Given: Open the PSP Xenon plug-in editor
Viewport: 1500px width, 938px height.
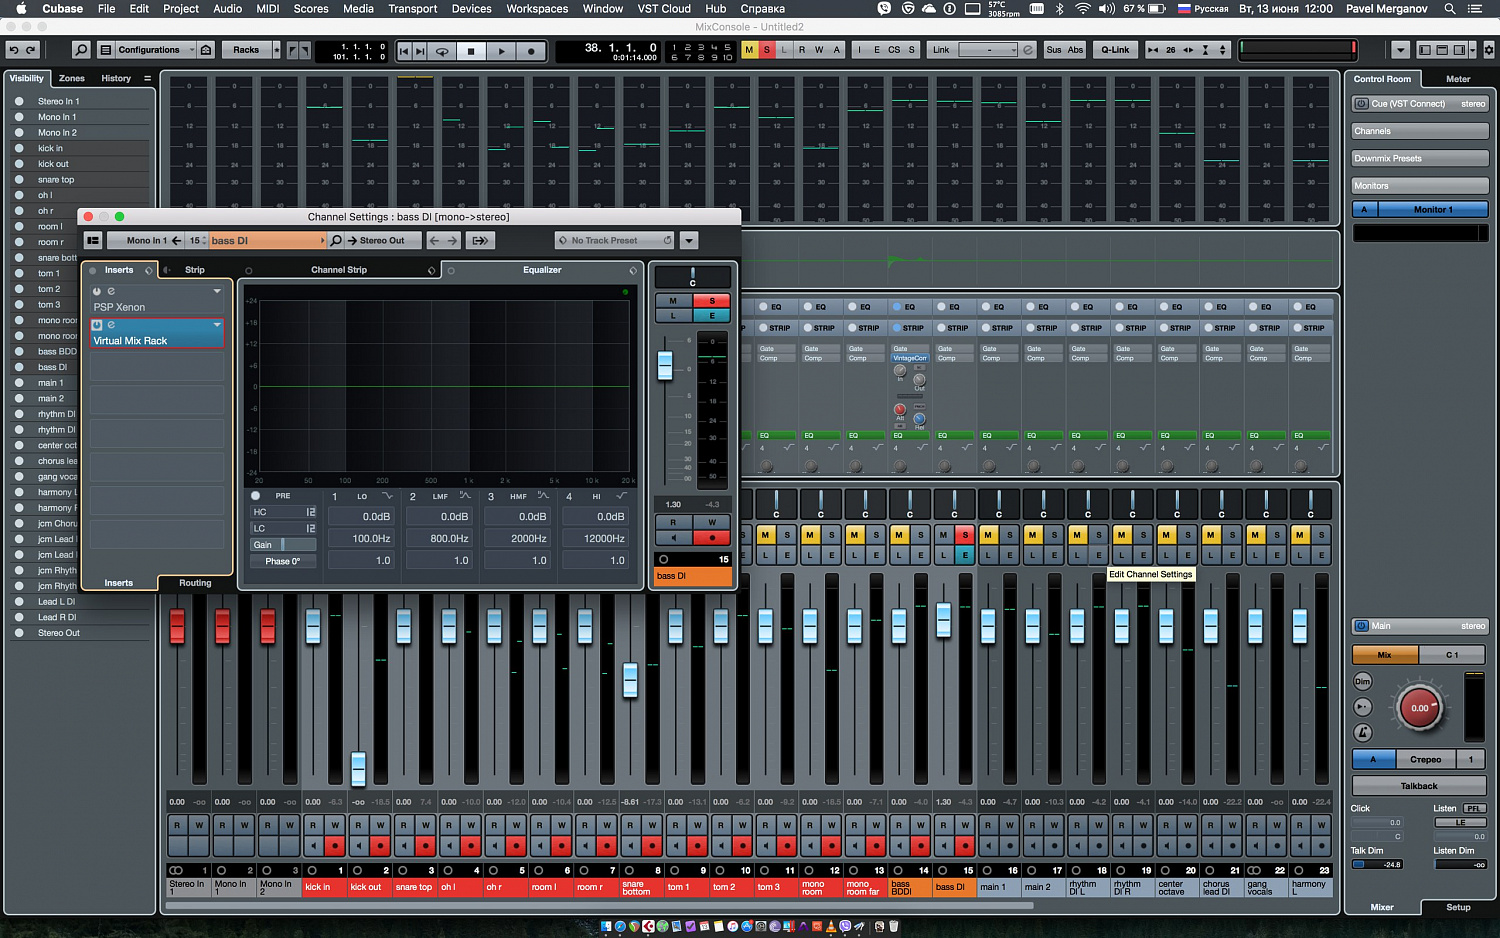Looking at the screenshot, I should pos(111,292).
